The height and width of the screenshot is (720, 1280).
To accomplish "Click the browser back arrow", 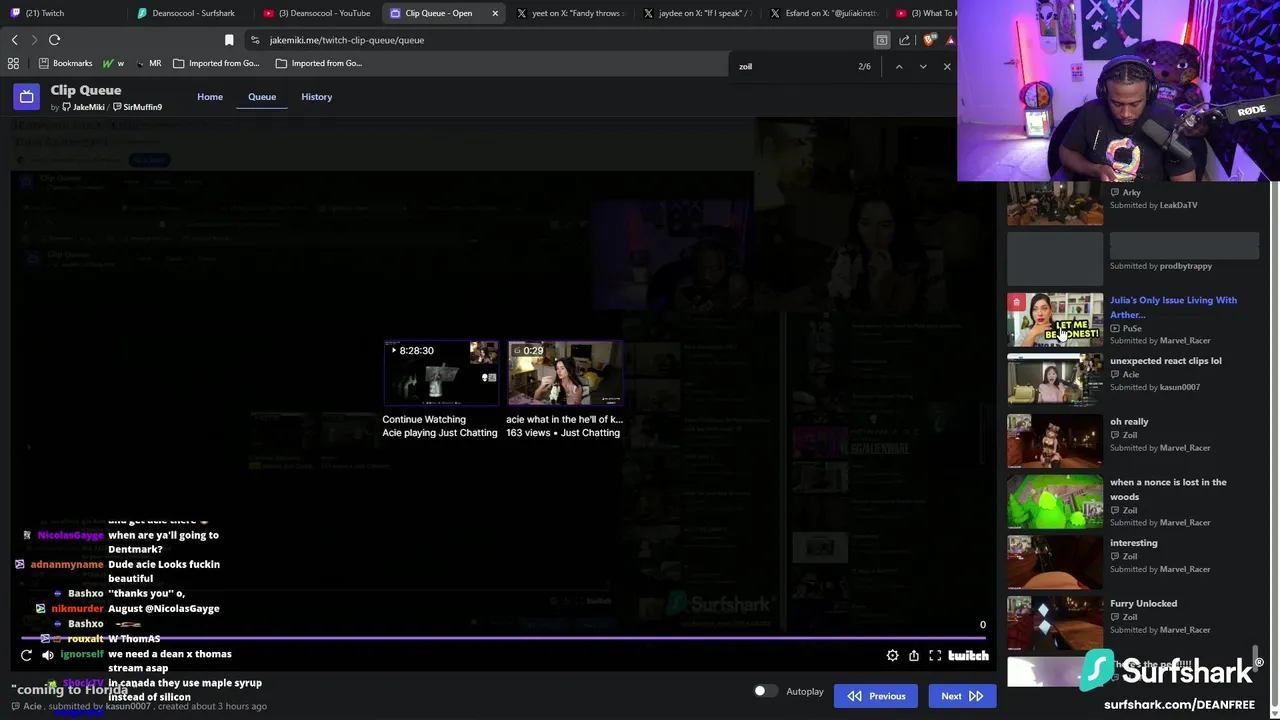I will tap(14, 40).
